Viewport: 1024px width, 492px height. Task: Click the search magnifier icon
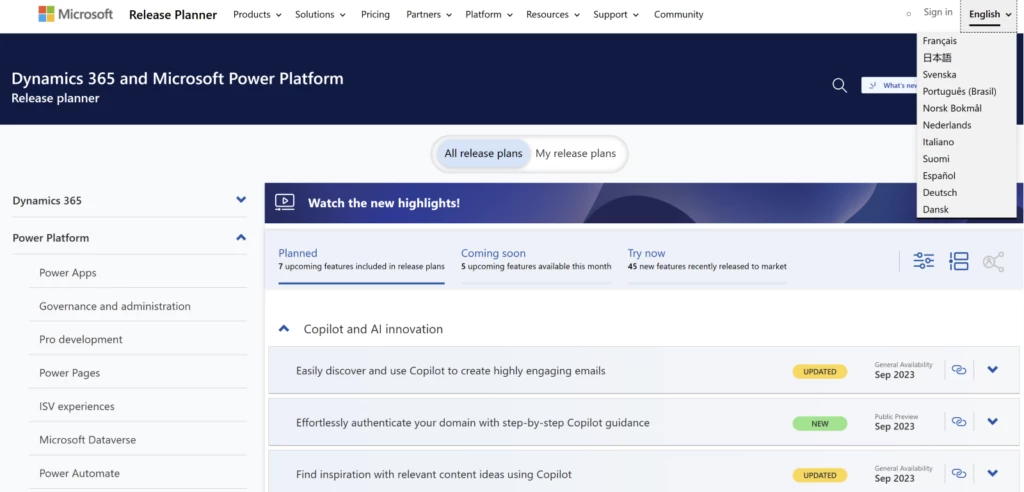pyautogui.click(x=840, y=85)
